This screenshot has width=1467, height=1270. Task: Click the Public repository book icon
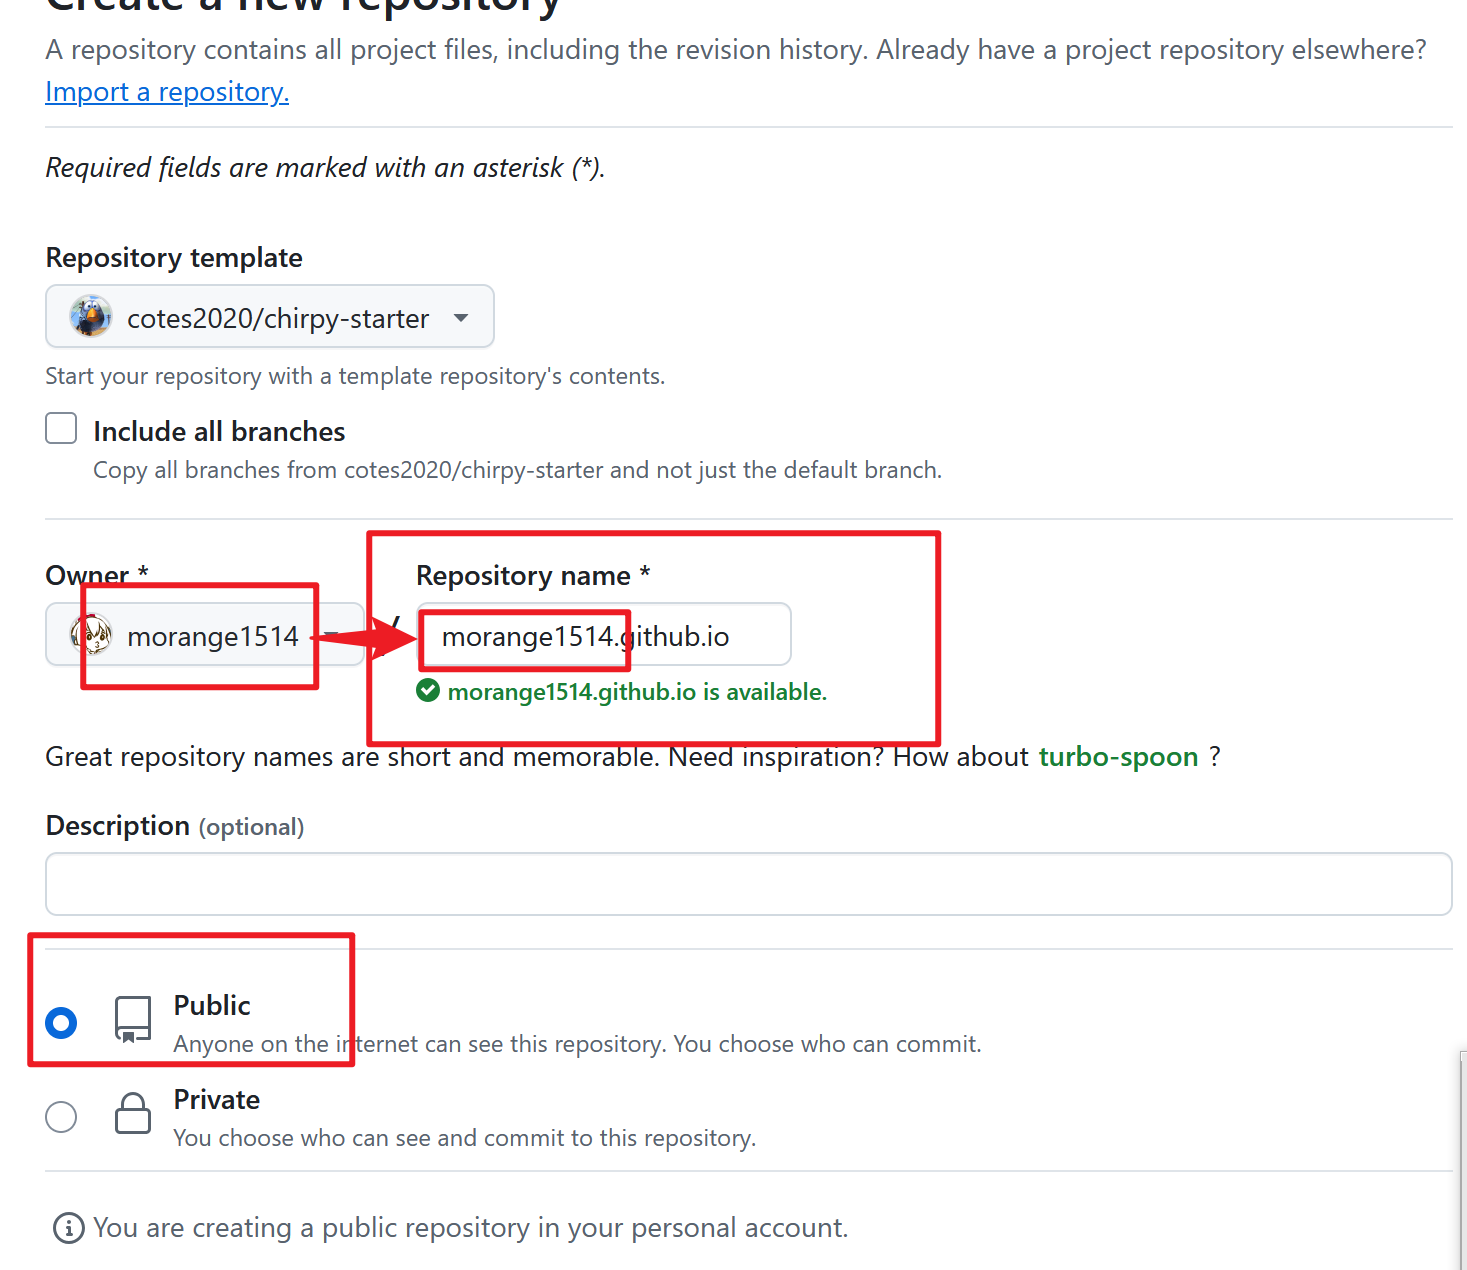coord(132,1020)
